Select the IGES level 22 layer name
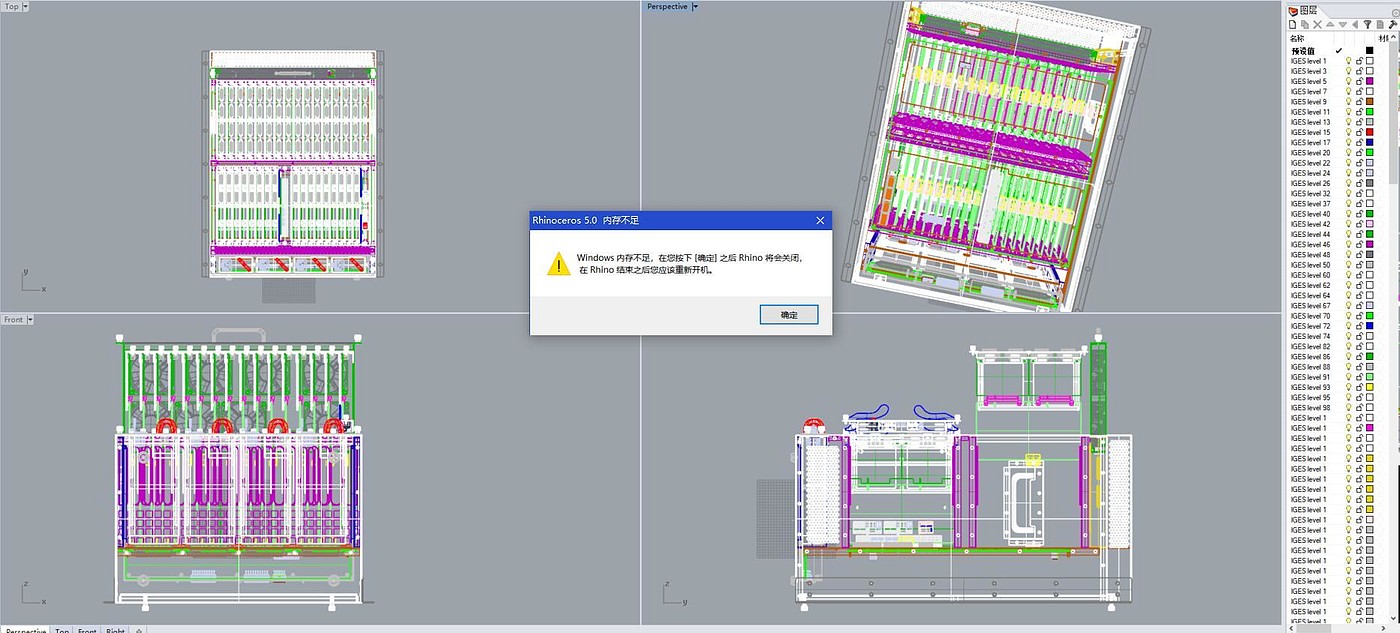 pyautogui.click(x=1311, y=163)
